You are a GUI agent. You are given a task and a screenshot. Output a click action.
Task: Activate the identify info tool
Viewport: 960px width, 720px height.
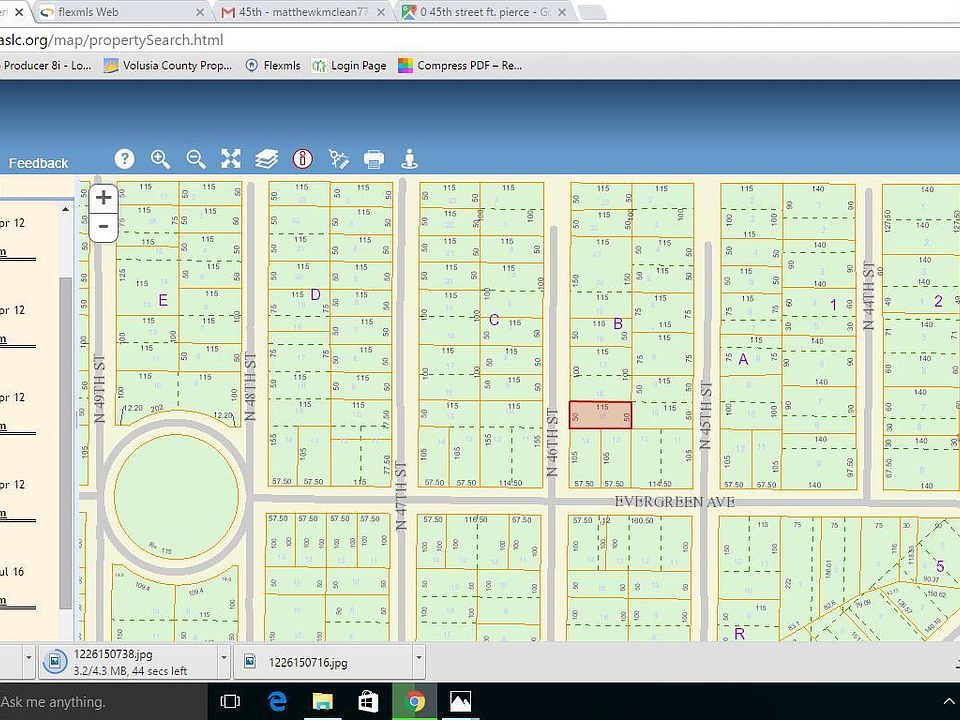(302, 159)
